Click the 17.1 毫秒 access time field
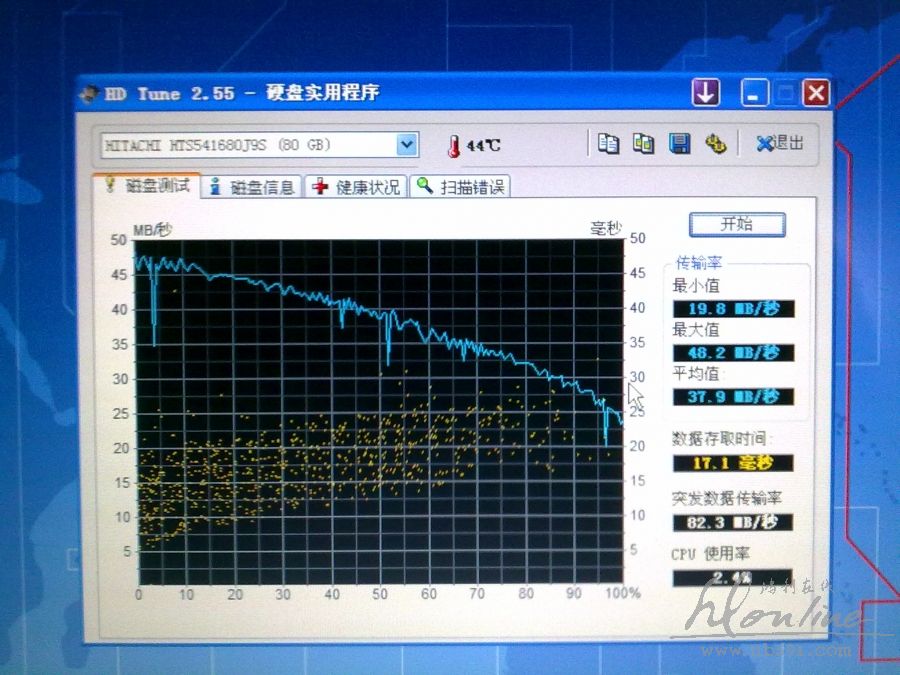This screenshot has width=900, height=675. pyautogui.click(x=732, y=463)
